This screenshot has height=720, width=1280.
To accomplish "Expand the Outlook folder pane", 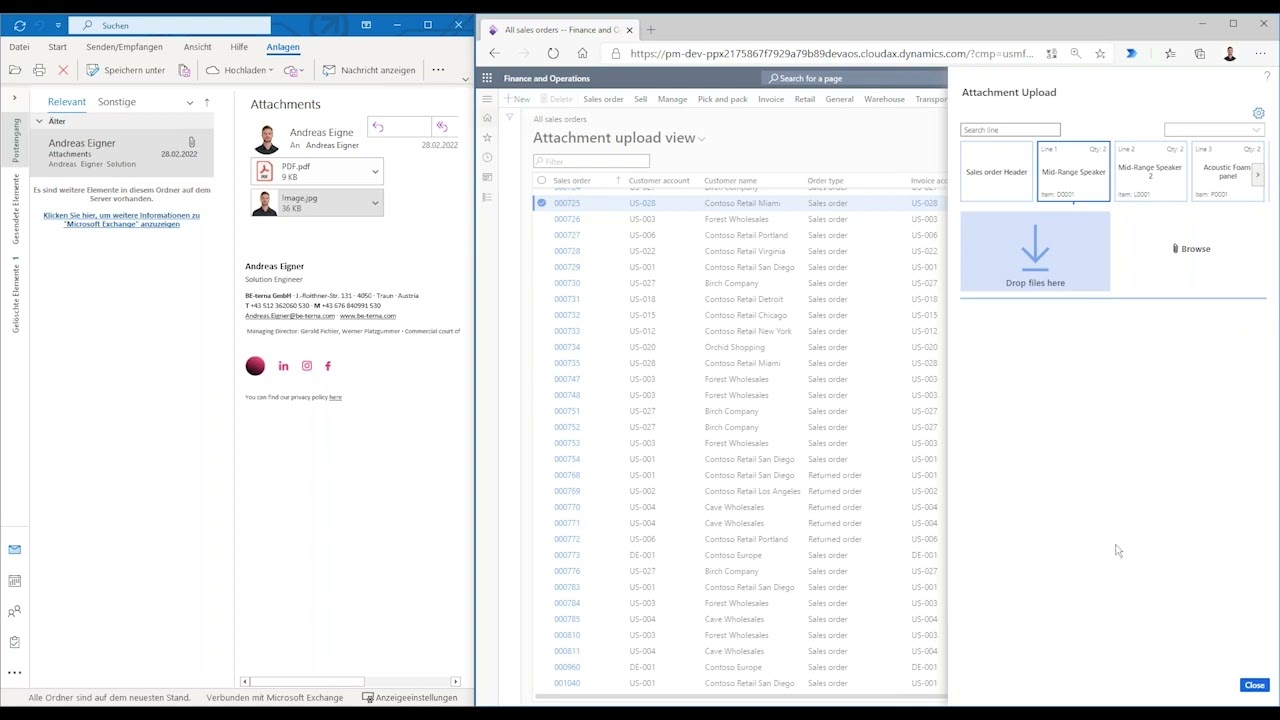I will [x=15, y=98].
